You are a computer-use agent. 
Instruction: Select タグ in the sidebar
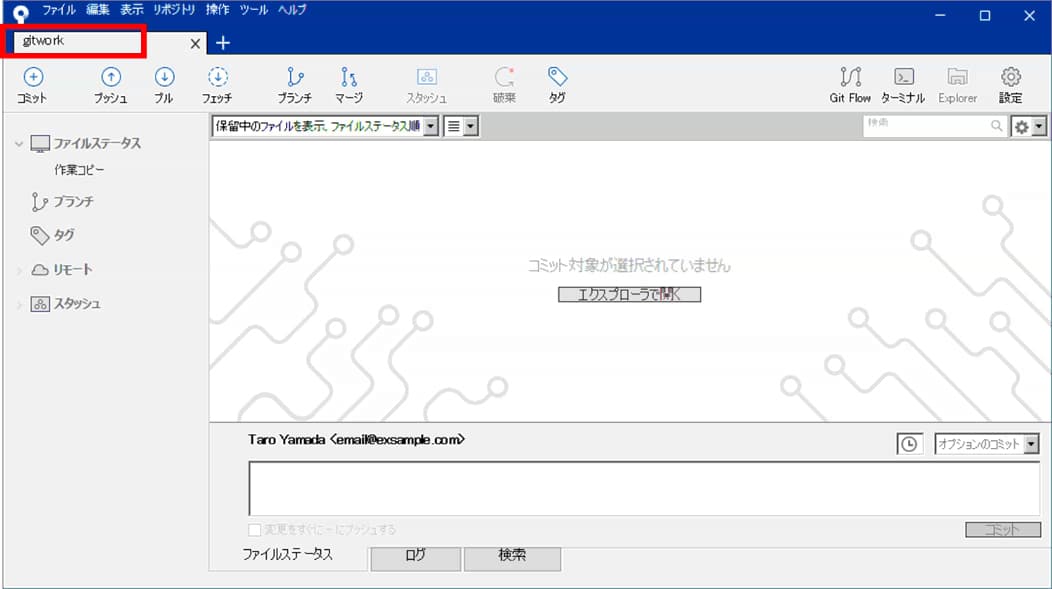(x=64, y=235)
